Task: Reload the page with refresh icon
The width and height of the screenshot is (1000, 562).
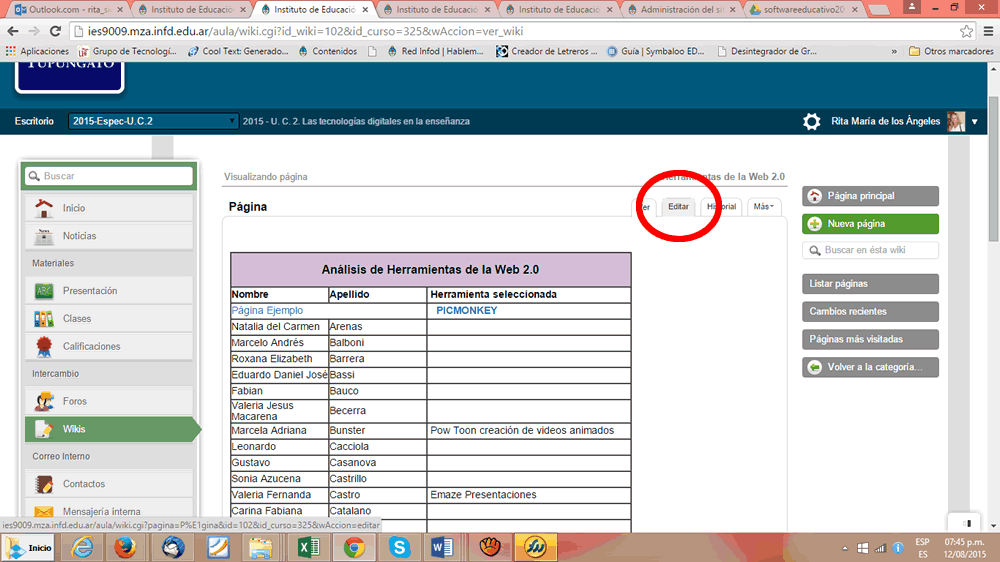Action: pyautogui.click(x=55, y=31)
